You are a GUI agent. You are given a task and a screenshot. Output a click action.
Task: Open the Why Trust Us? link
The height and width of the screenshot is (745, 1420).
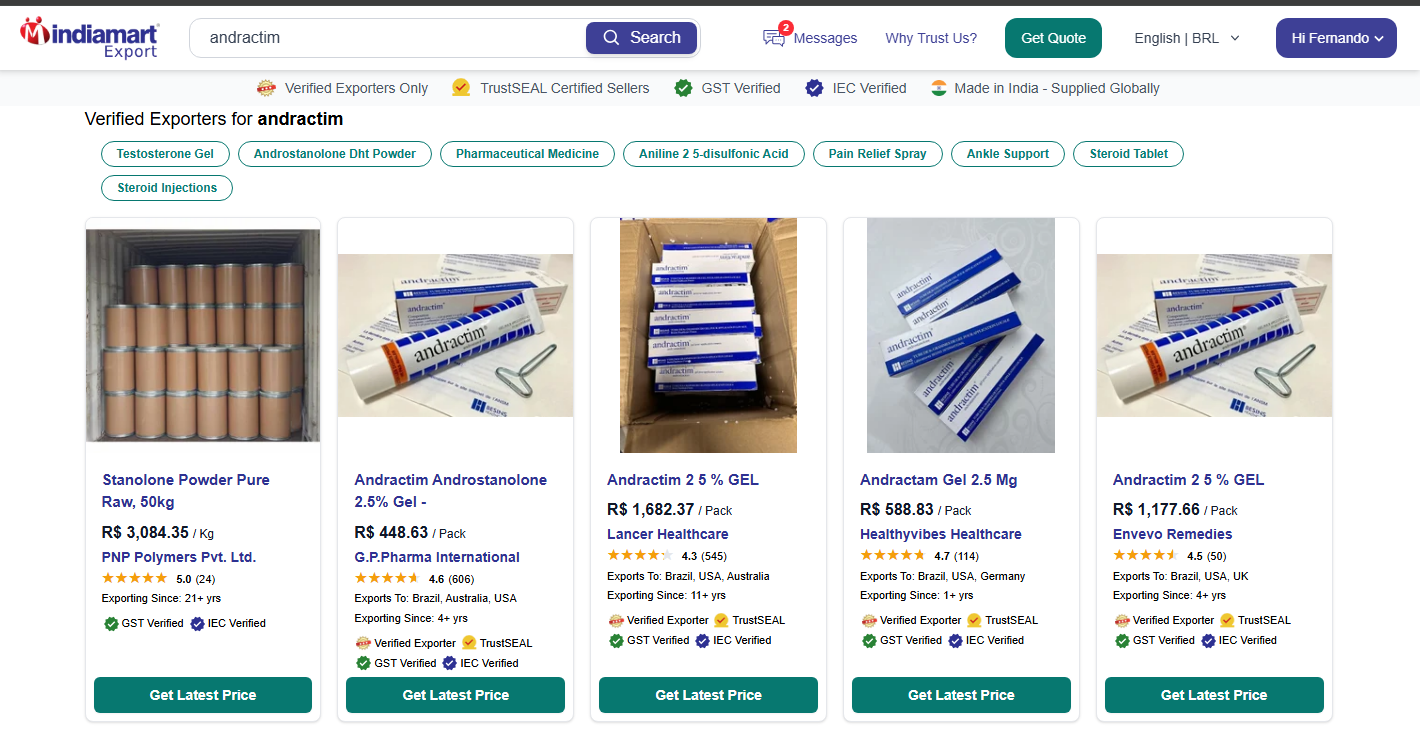pos(930,38)
